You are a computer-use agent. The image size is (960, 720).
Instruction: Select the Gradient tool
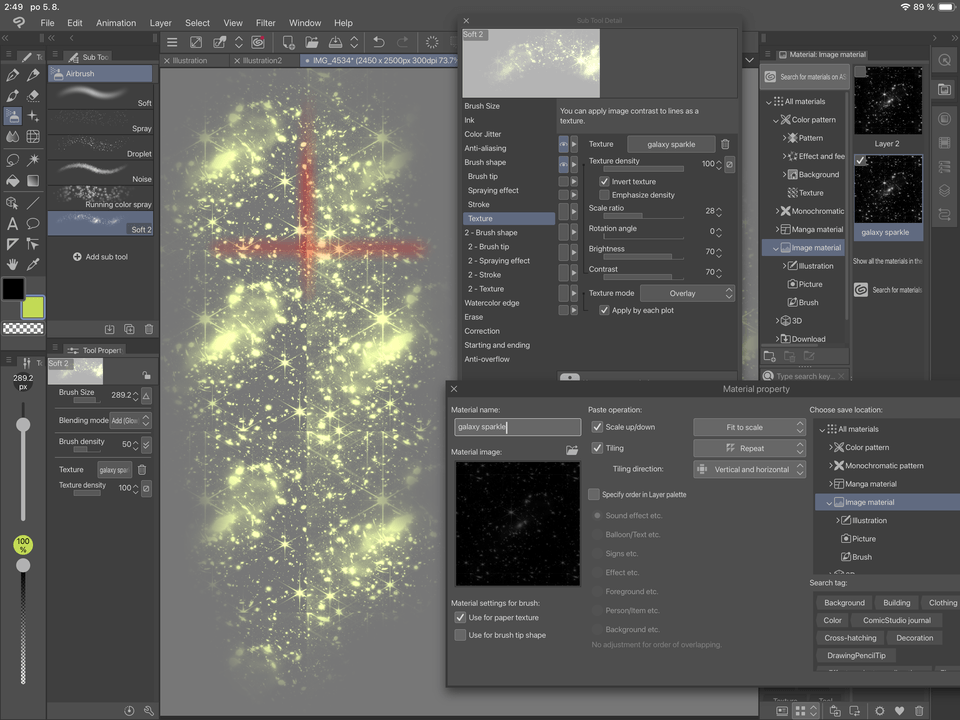(x=33, y=181)
